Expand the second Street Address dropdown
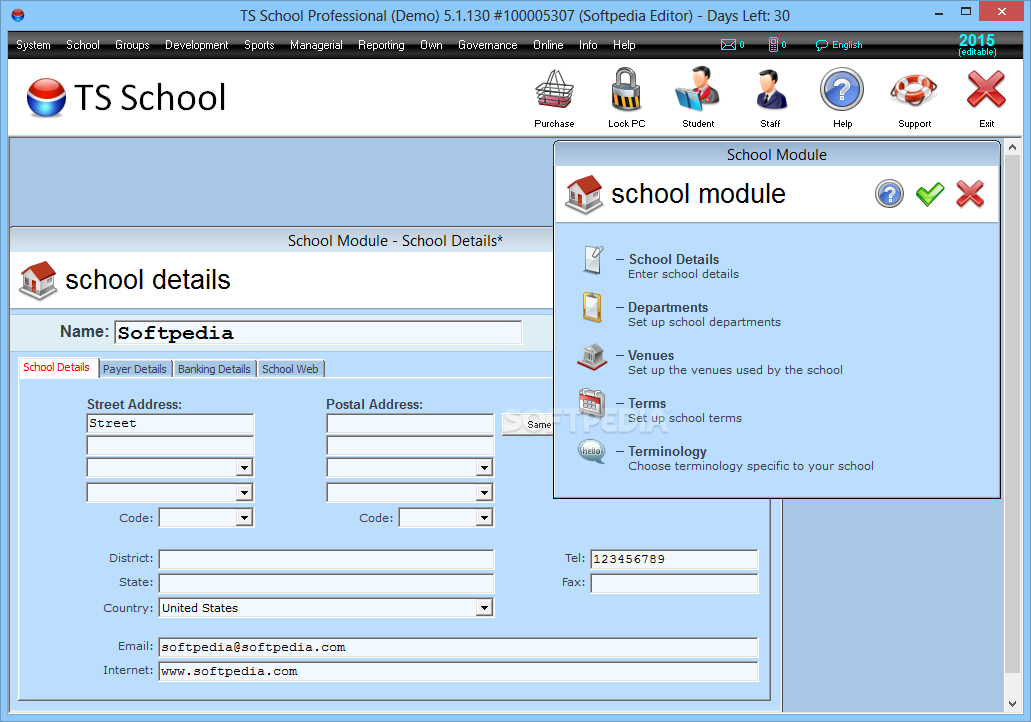 (x=244, y=493)
